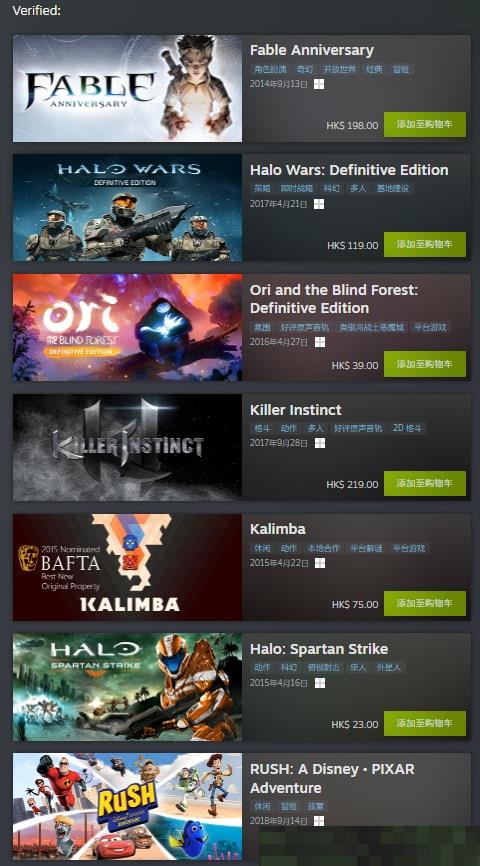The width and height of the screenshot is (480, 866).
Task: Click the Windows icon under Halo: Spartan Strike
Action: coord(320,683)
